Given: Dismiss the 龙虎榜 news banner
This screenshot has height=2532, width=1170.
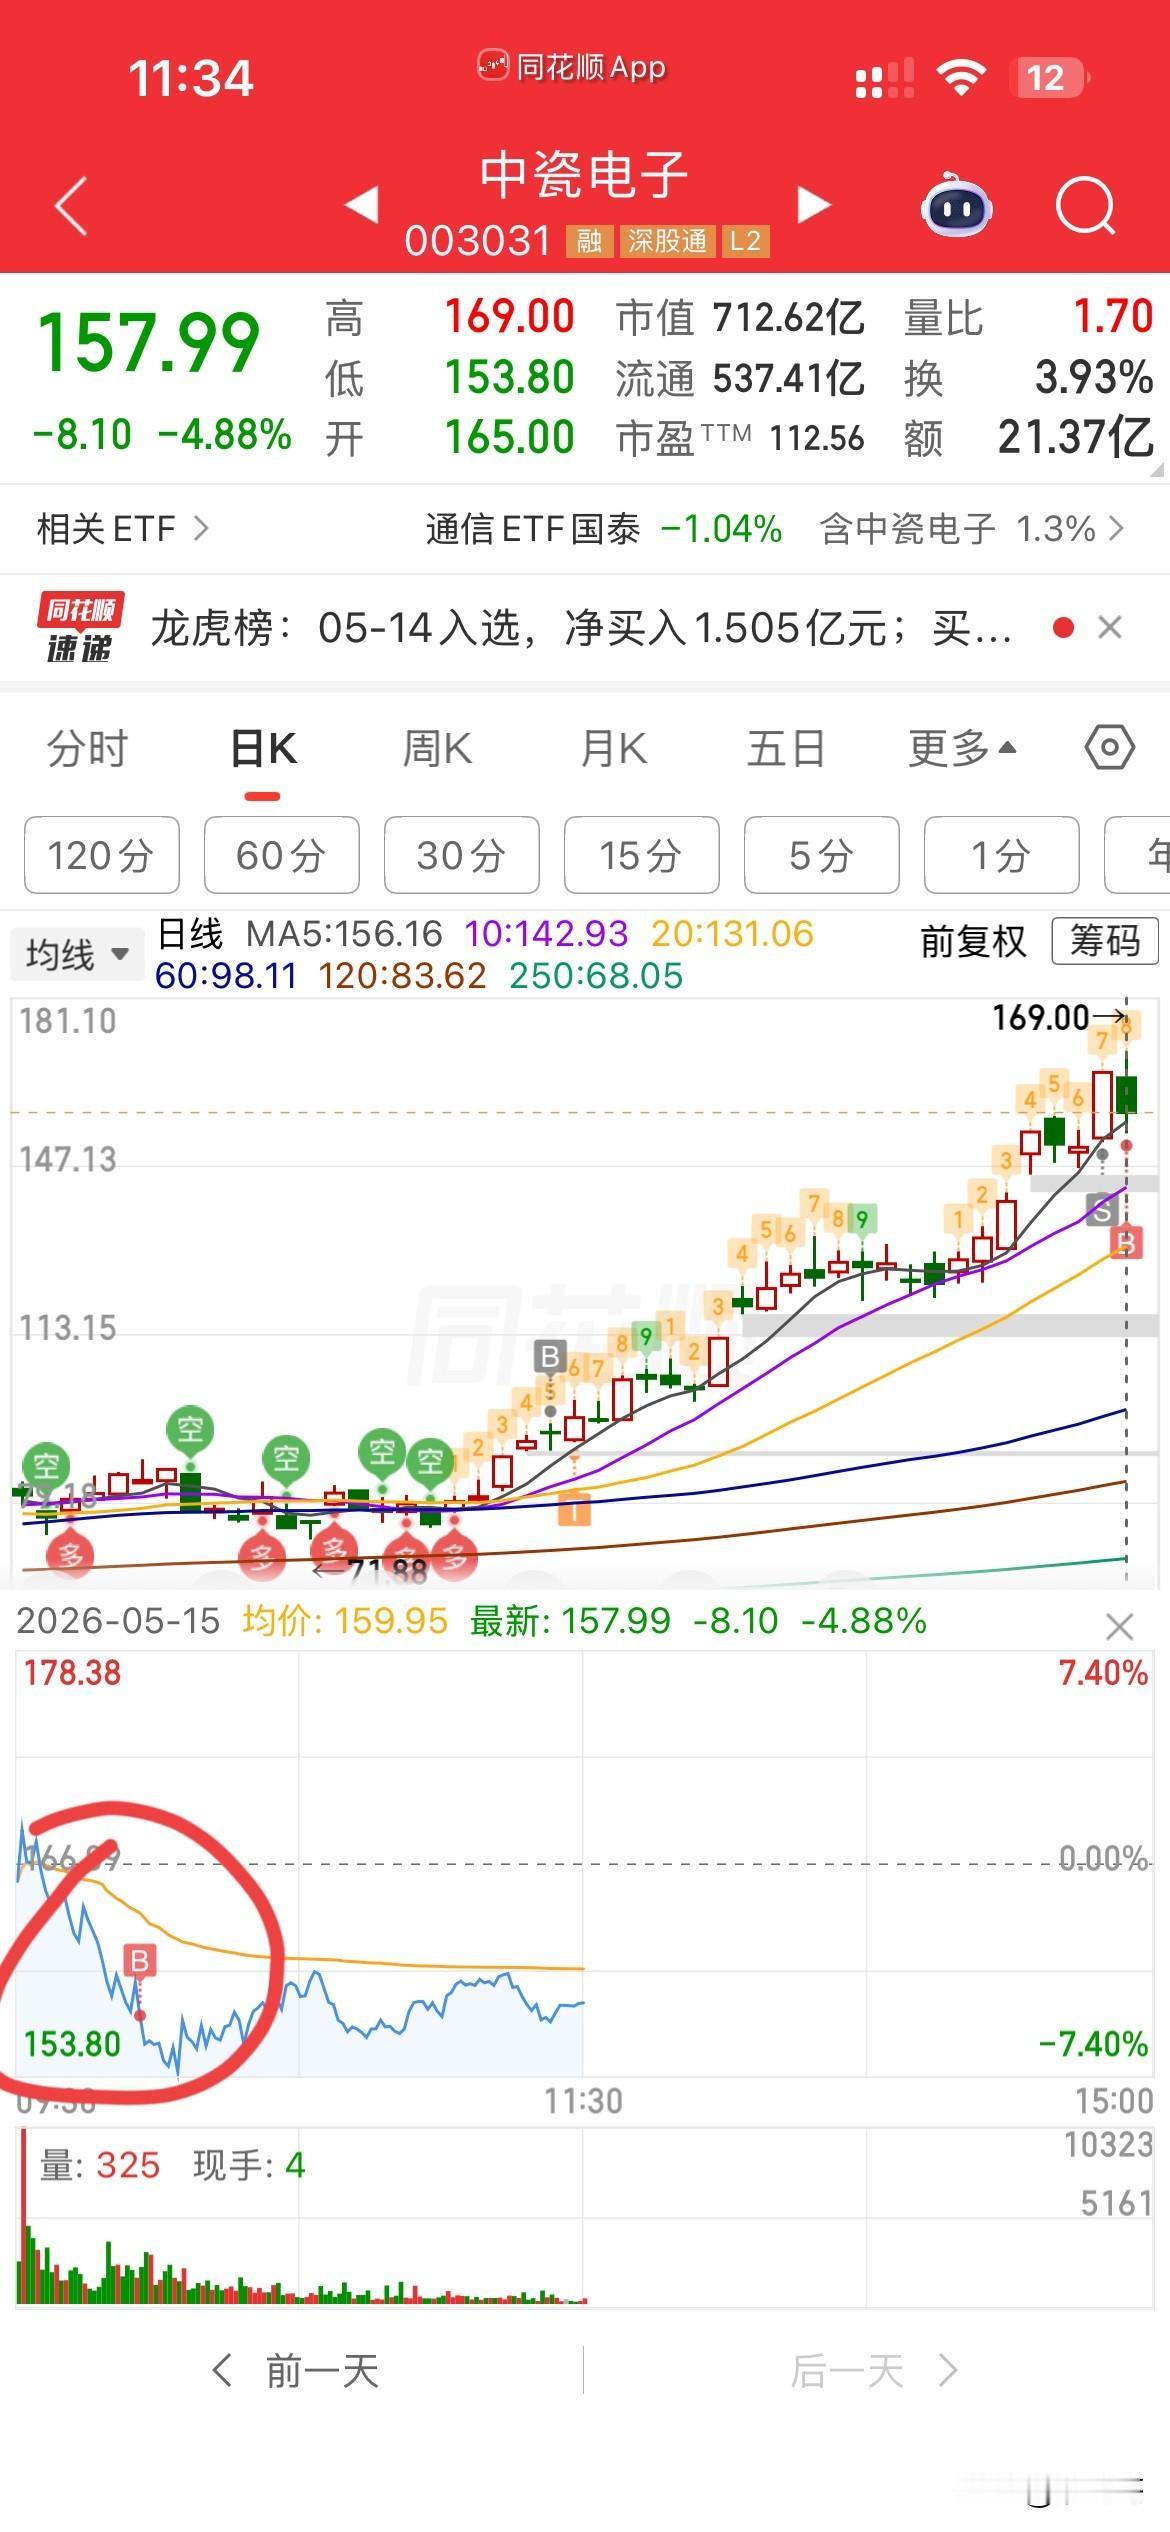Looking at the screenshot, I should click(x=1110, y=628).
